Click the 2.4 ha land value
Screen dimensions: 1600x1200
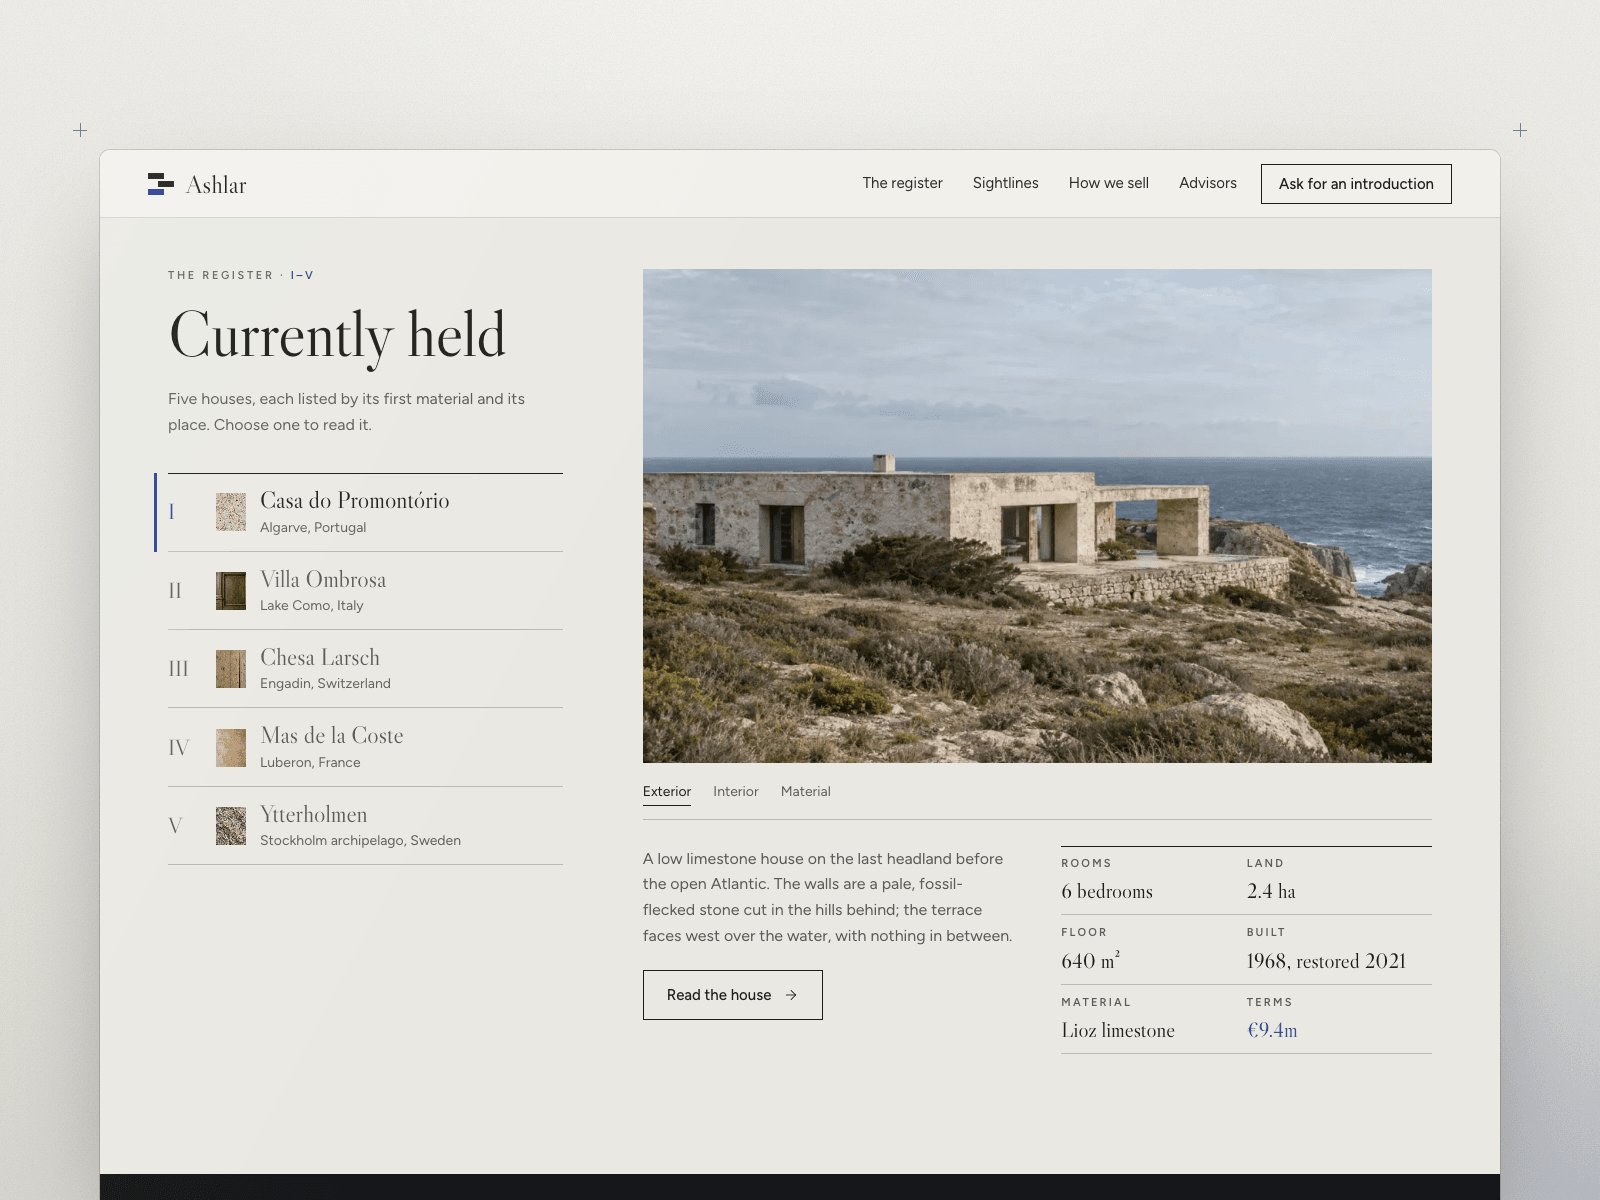1271,891
